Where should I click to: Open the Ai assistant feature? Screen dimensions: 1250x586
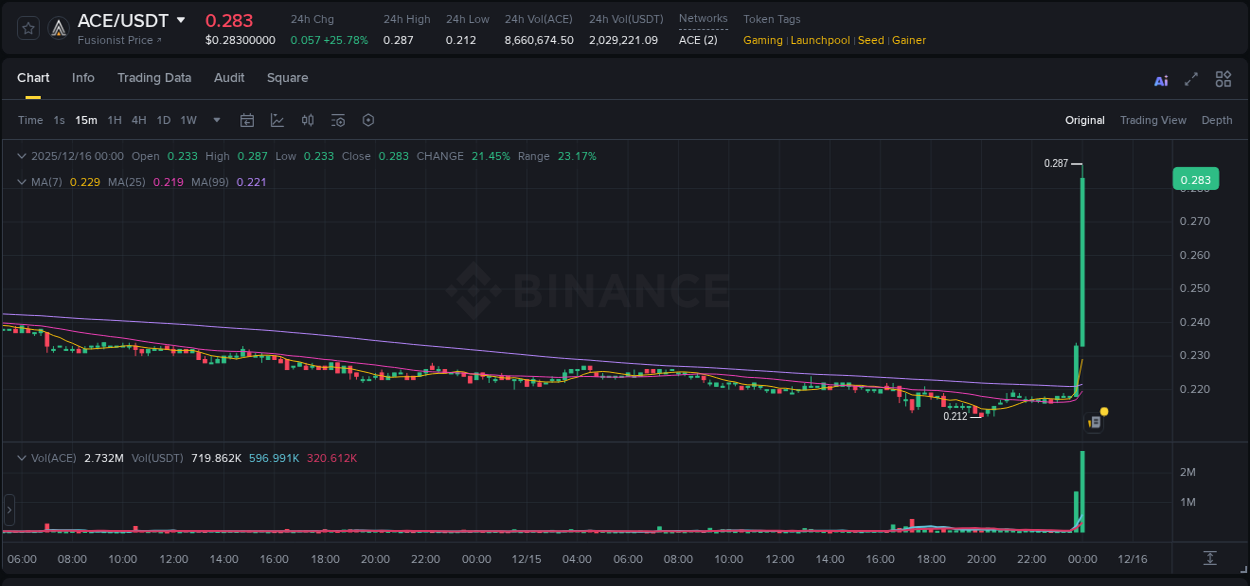[1160, 79]
